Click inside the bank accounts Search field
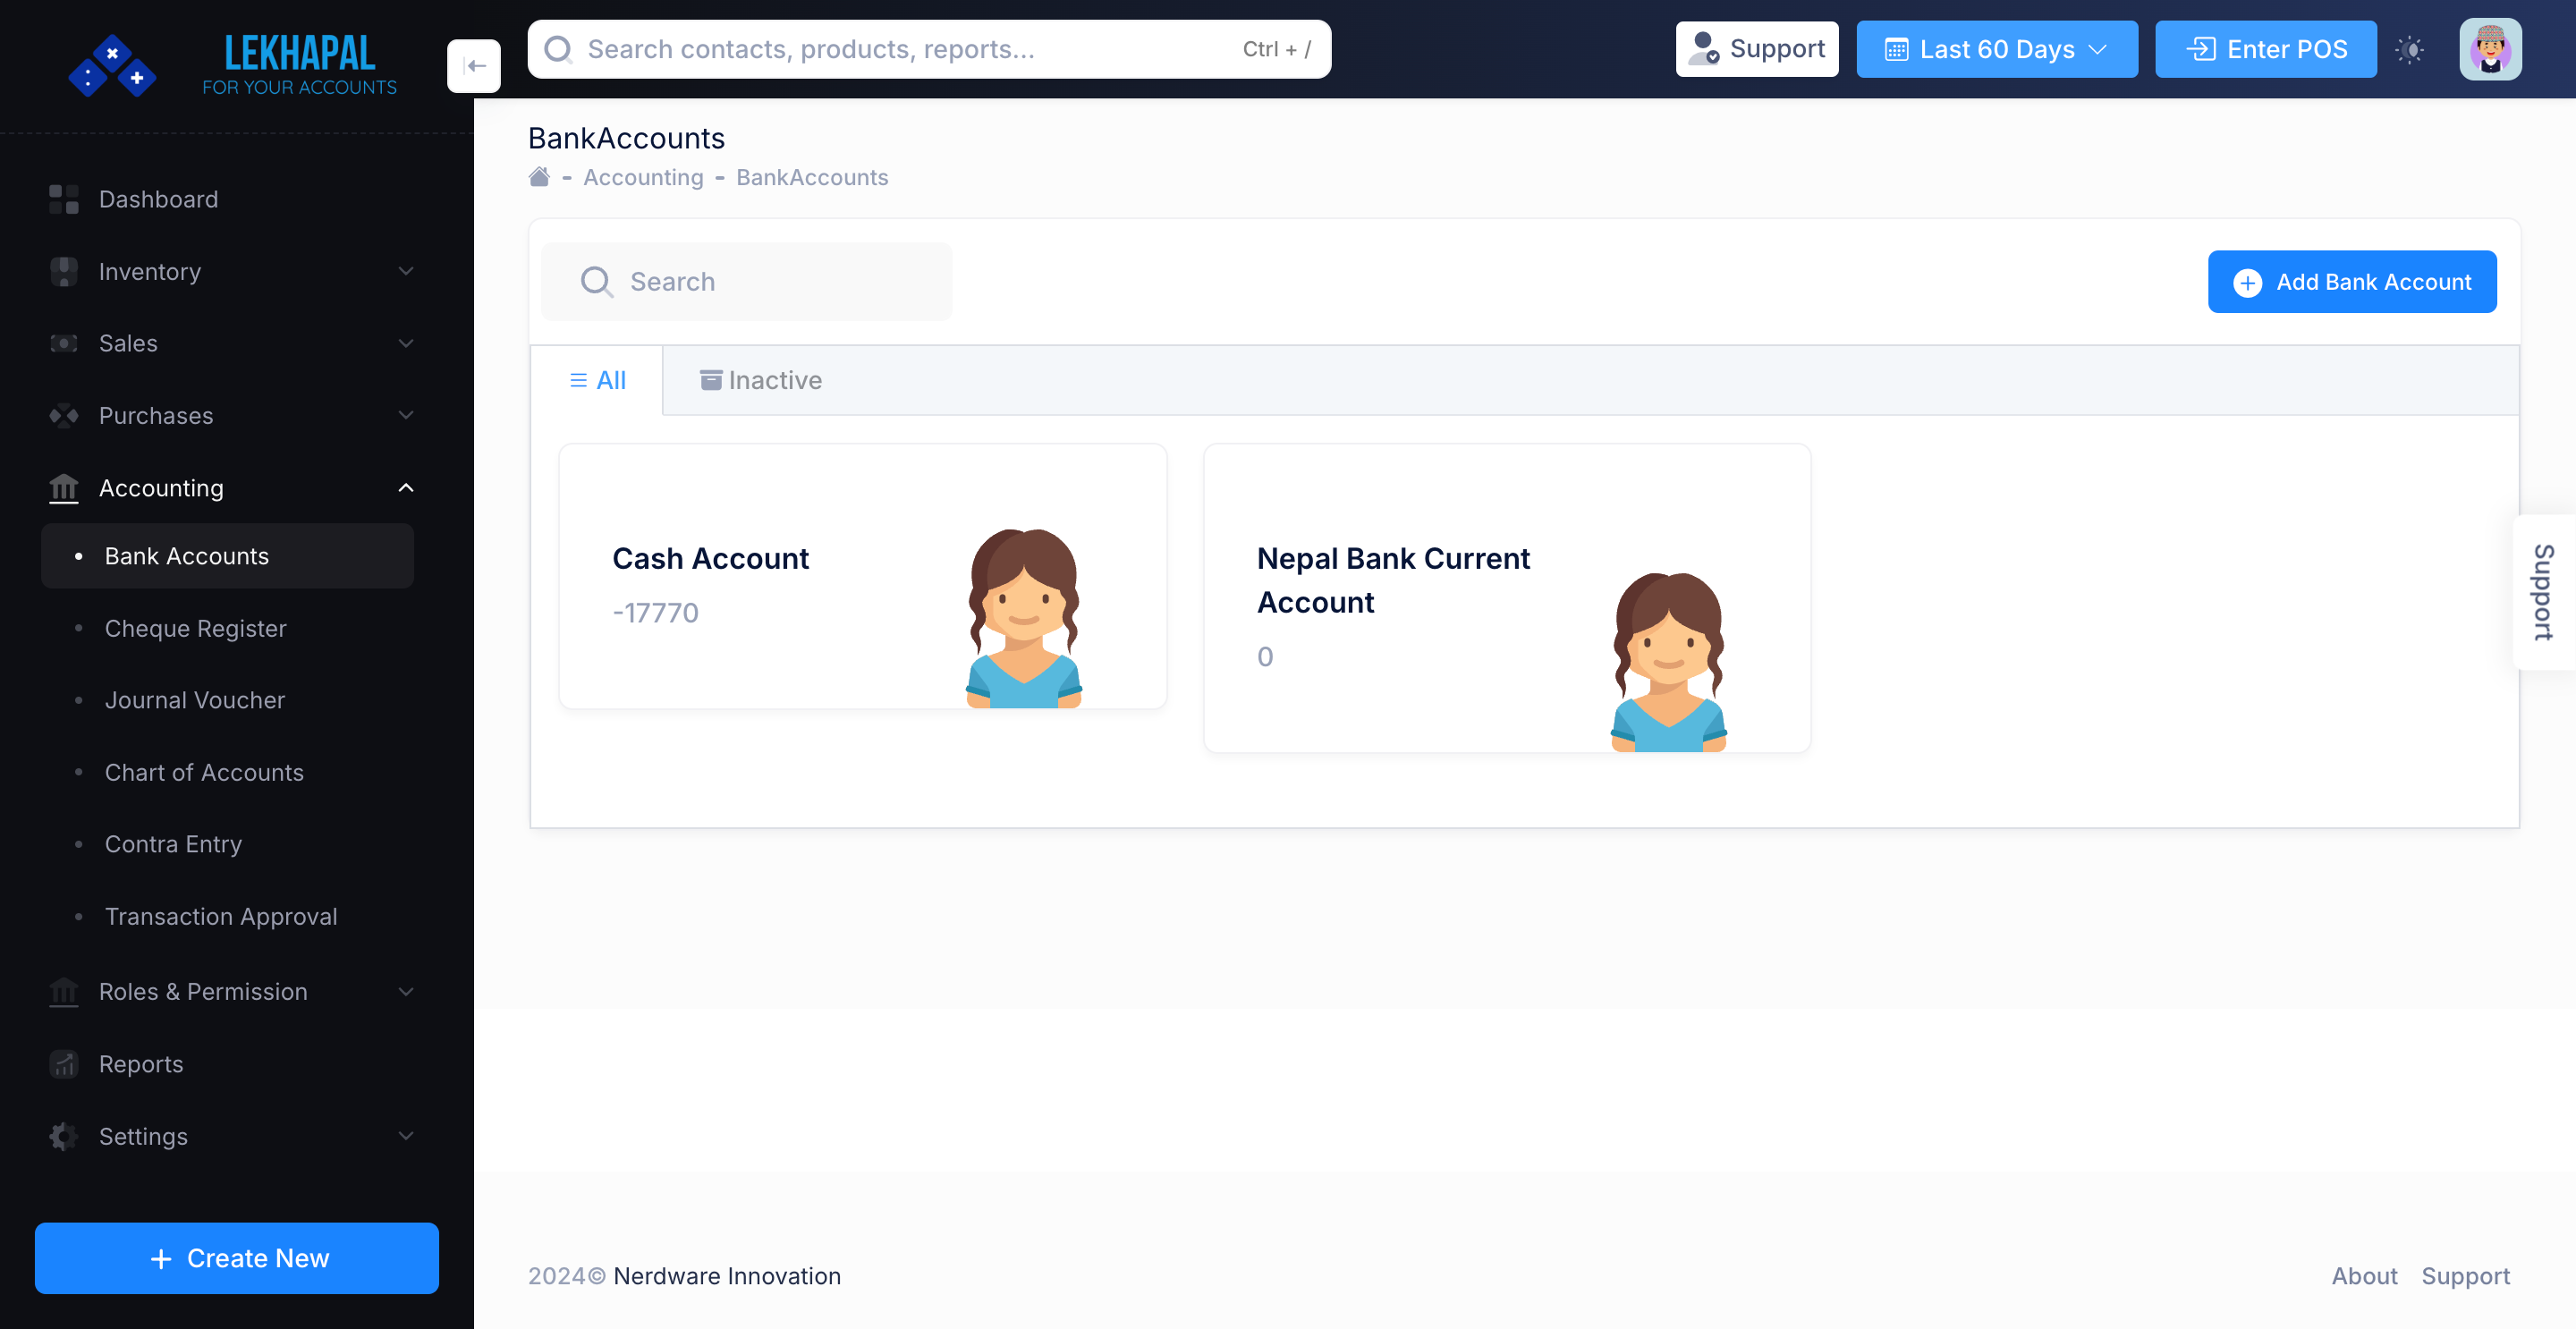This screenshot has width=2576, height=1329. [746, 281]
